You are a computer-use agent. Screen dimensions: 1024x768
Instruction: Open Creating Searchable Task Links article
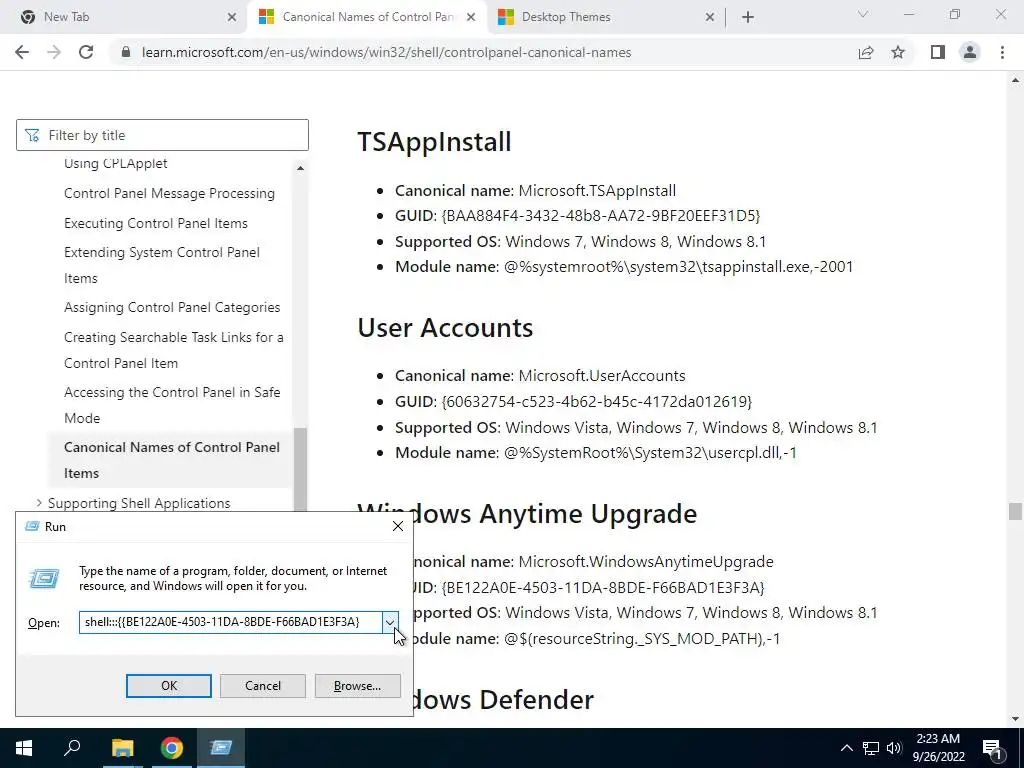(174, 350)
